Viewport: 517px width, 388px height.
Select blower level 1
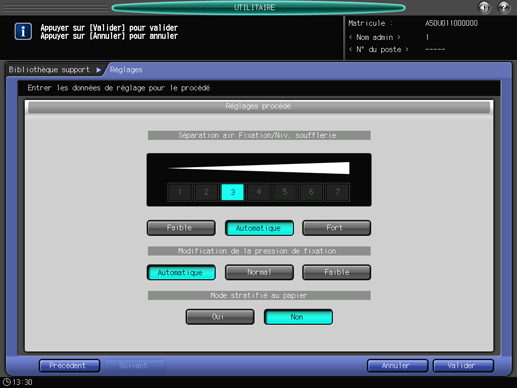pyautogui.click(x=180, y=192)
